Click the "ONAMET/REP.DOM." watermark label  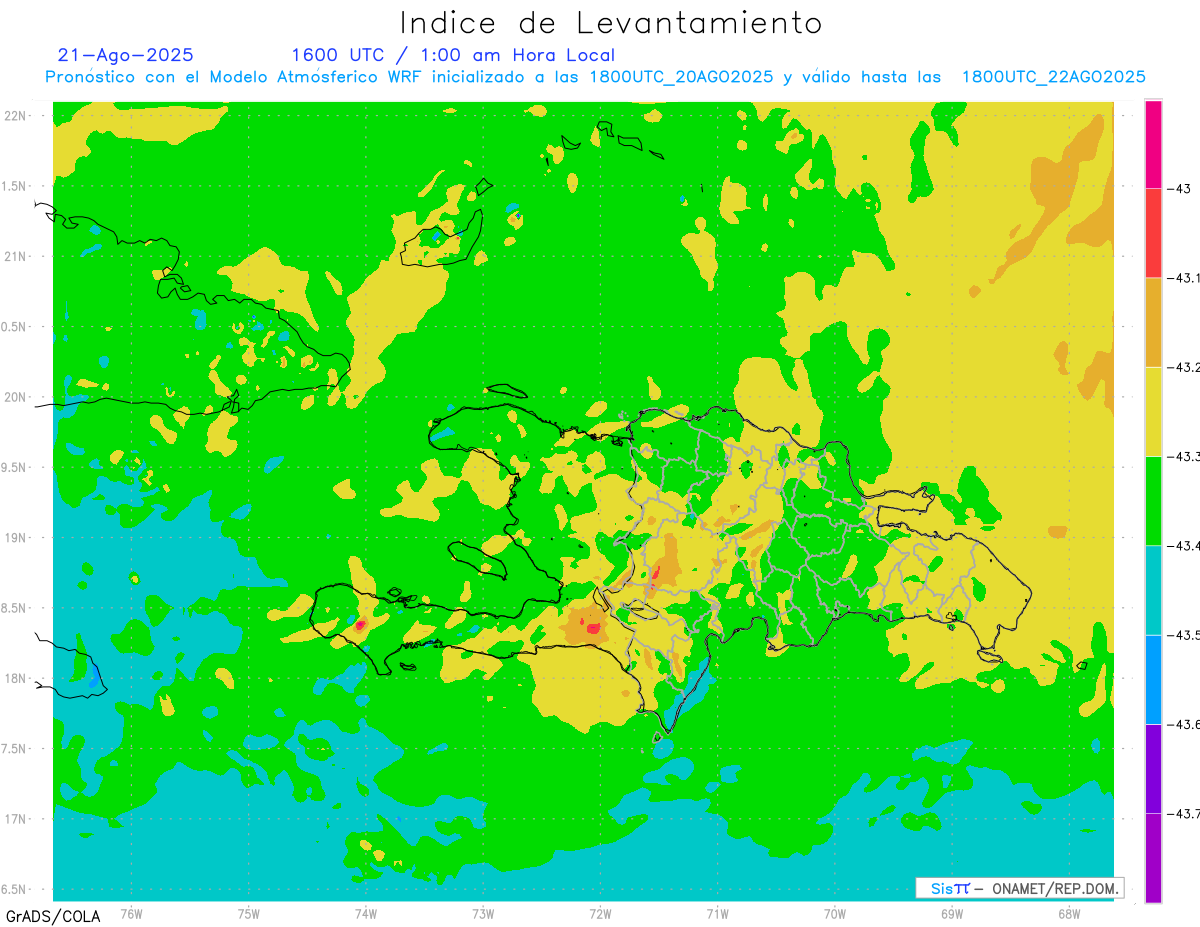pyautogui.click(x=1055, y=888)
